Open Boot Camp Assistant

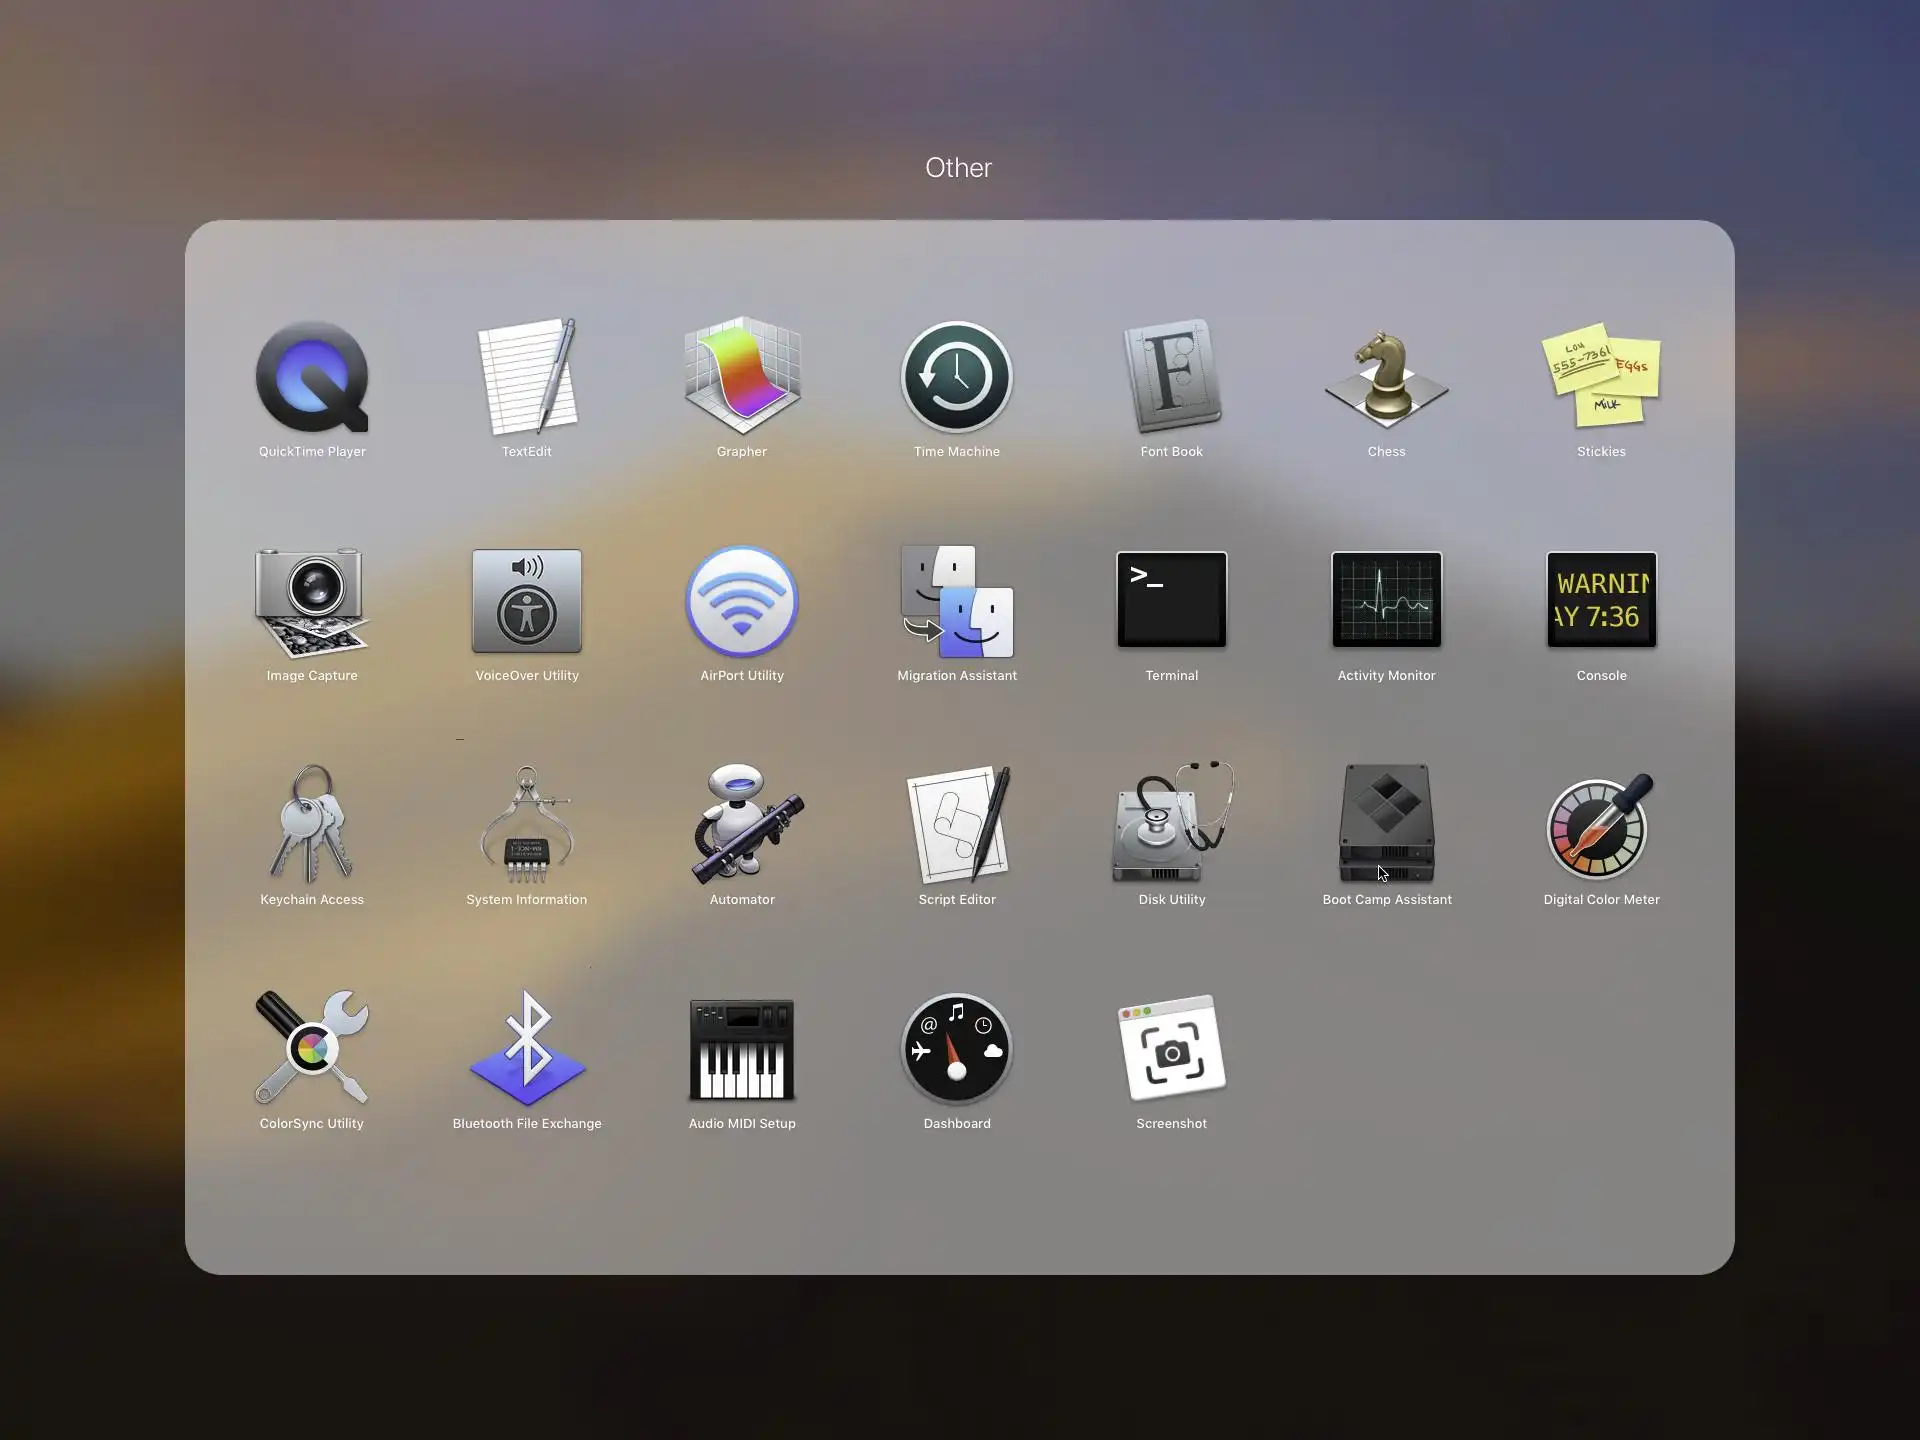(1386, 824)
